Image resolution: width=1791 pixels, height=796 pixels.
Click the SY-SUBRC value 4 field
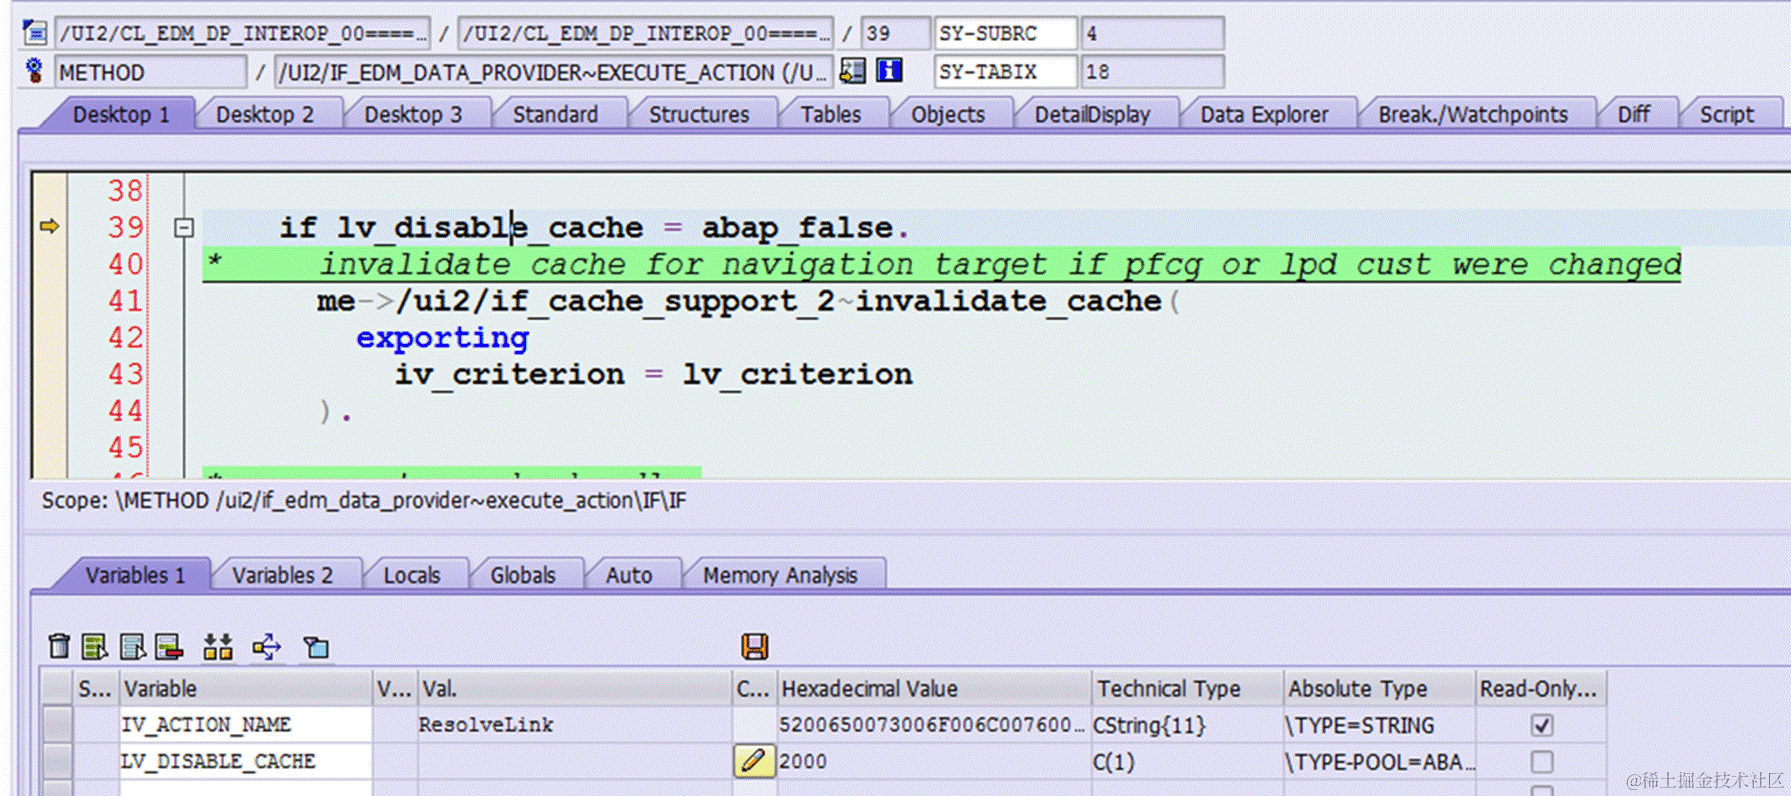click(1152, 33)
